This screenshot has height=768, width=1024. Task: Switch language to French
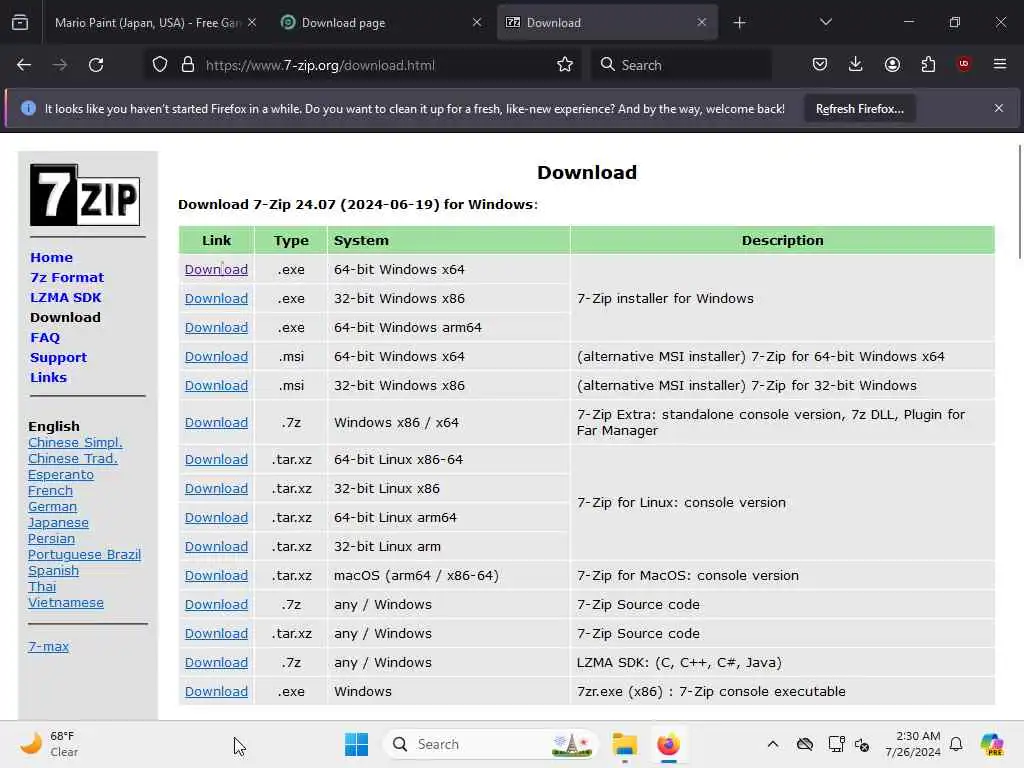50,490
